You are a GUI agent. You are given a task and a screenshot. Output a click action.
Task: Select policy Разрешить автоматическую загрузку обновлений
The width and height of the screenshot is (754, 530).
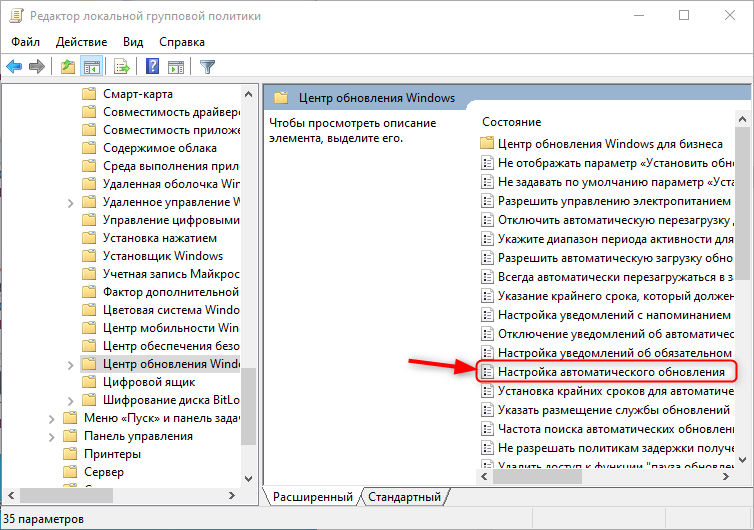coord(607,258)
